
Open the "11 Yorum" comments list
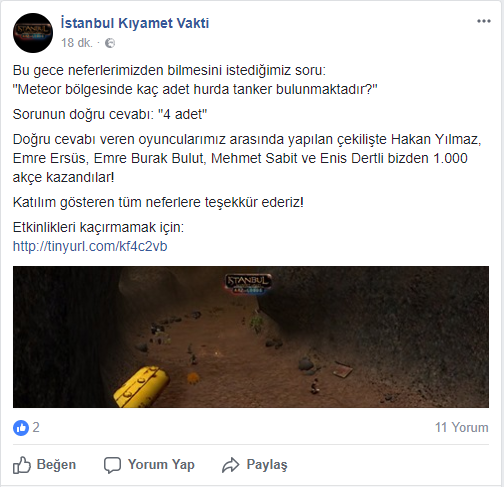point(462,427)
